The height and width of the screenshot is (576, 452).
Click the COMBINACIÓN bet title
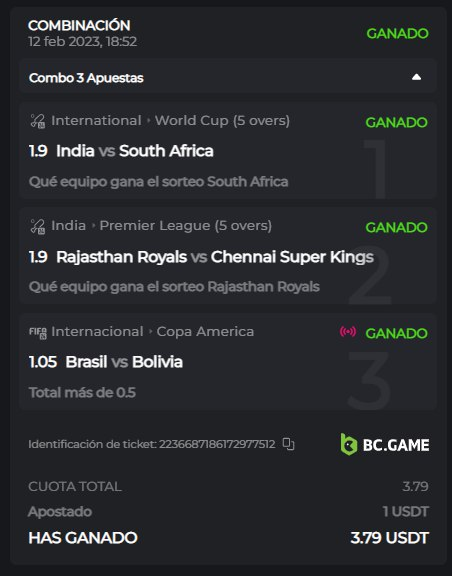(79, 25)
